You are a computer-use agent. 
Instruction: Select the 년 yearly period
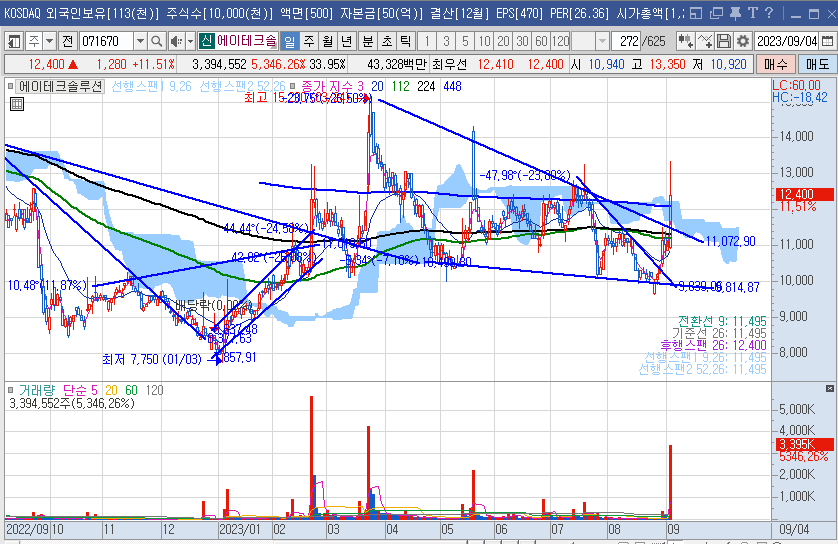pyautogui.click(x=347, y=41)
